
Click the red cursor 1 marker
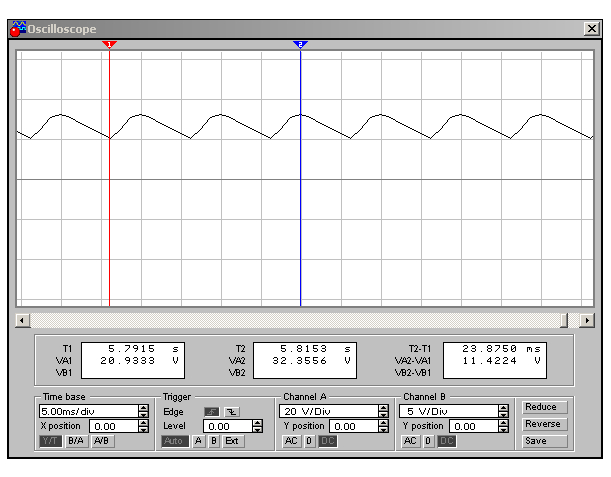(x=110, y=44)
